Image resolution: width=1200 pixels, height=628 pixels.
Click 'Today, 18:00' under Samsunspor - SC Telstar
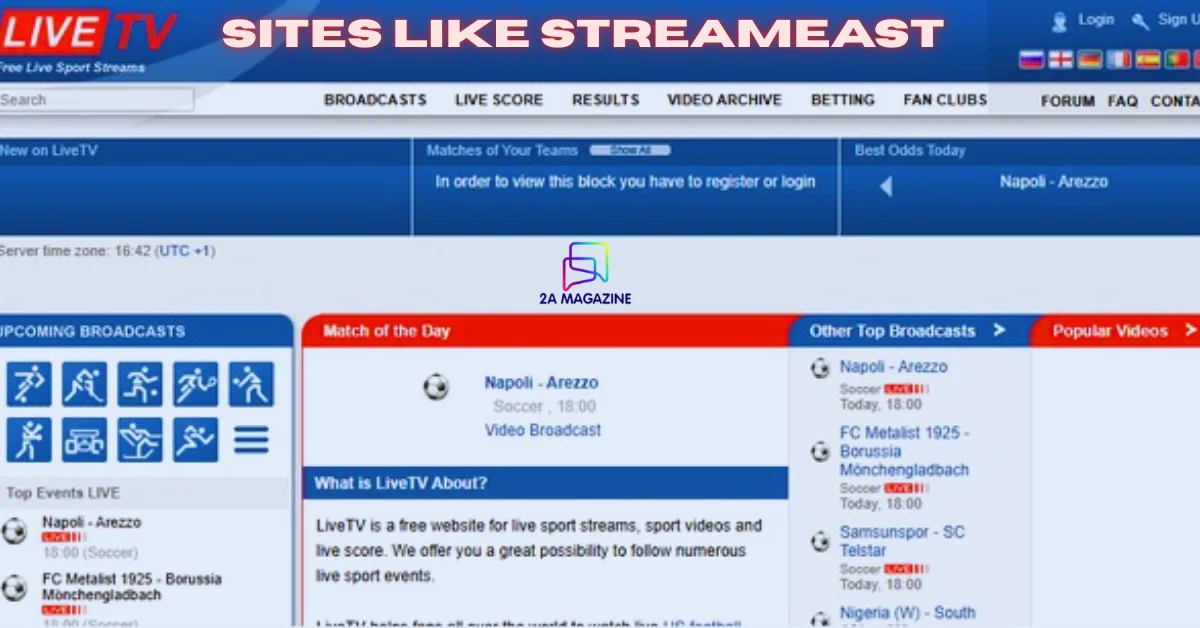point(881,584)
